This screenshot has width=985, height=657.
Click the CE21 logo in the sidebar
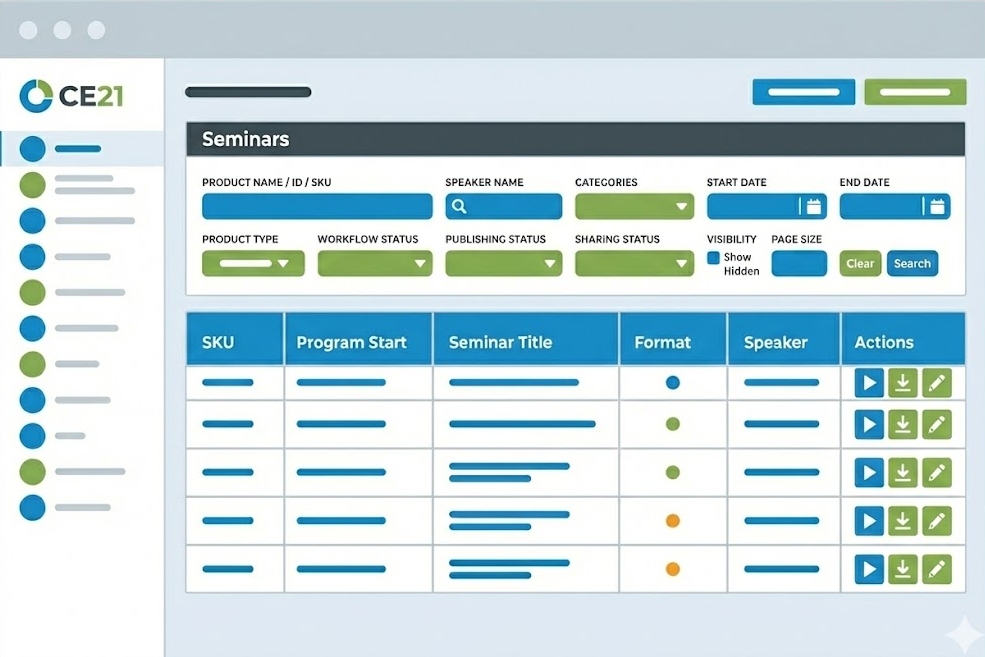[x=71, y=96]
